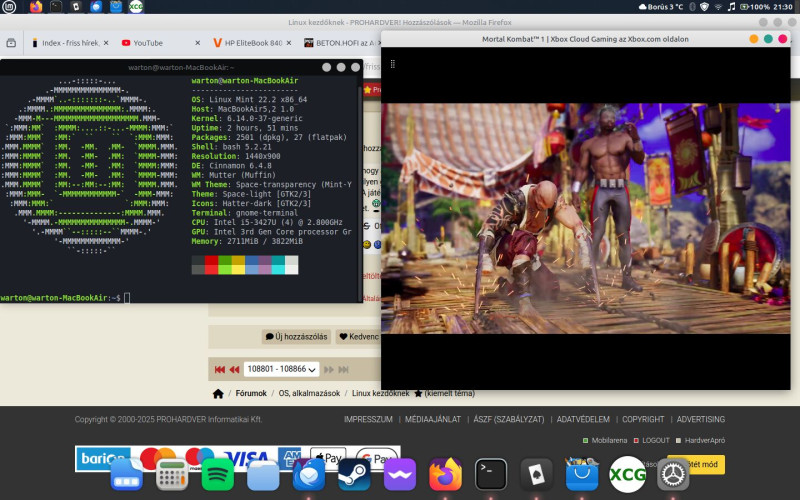
Task: Open the XCG Xbox Cloud Gaming dock icon
Action: pyautogui.click(x=628, y=474)
